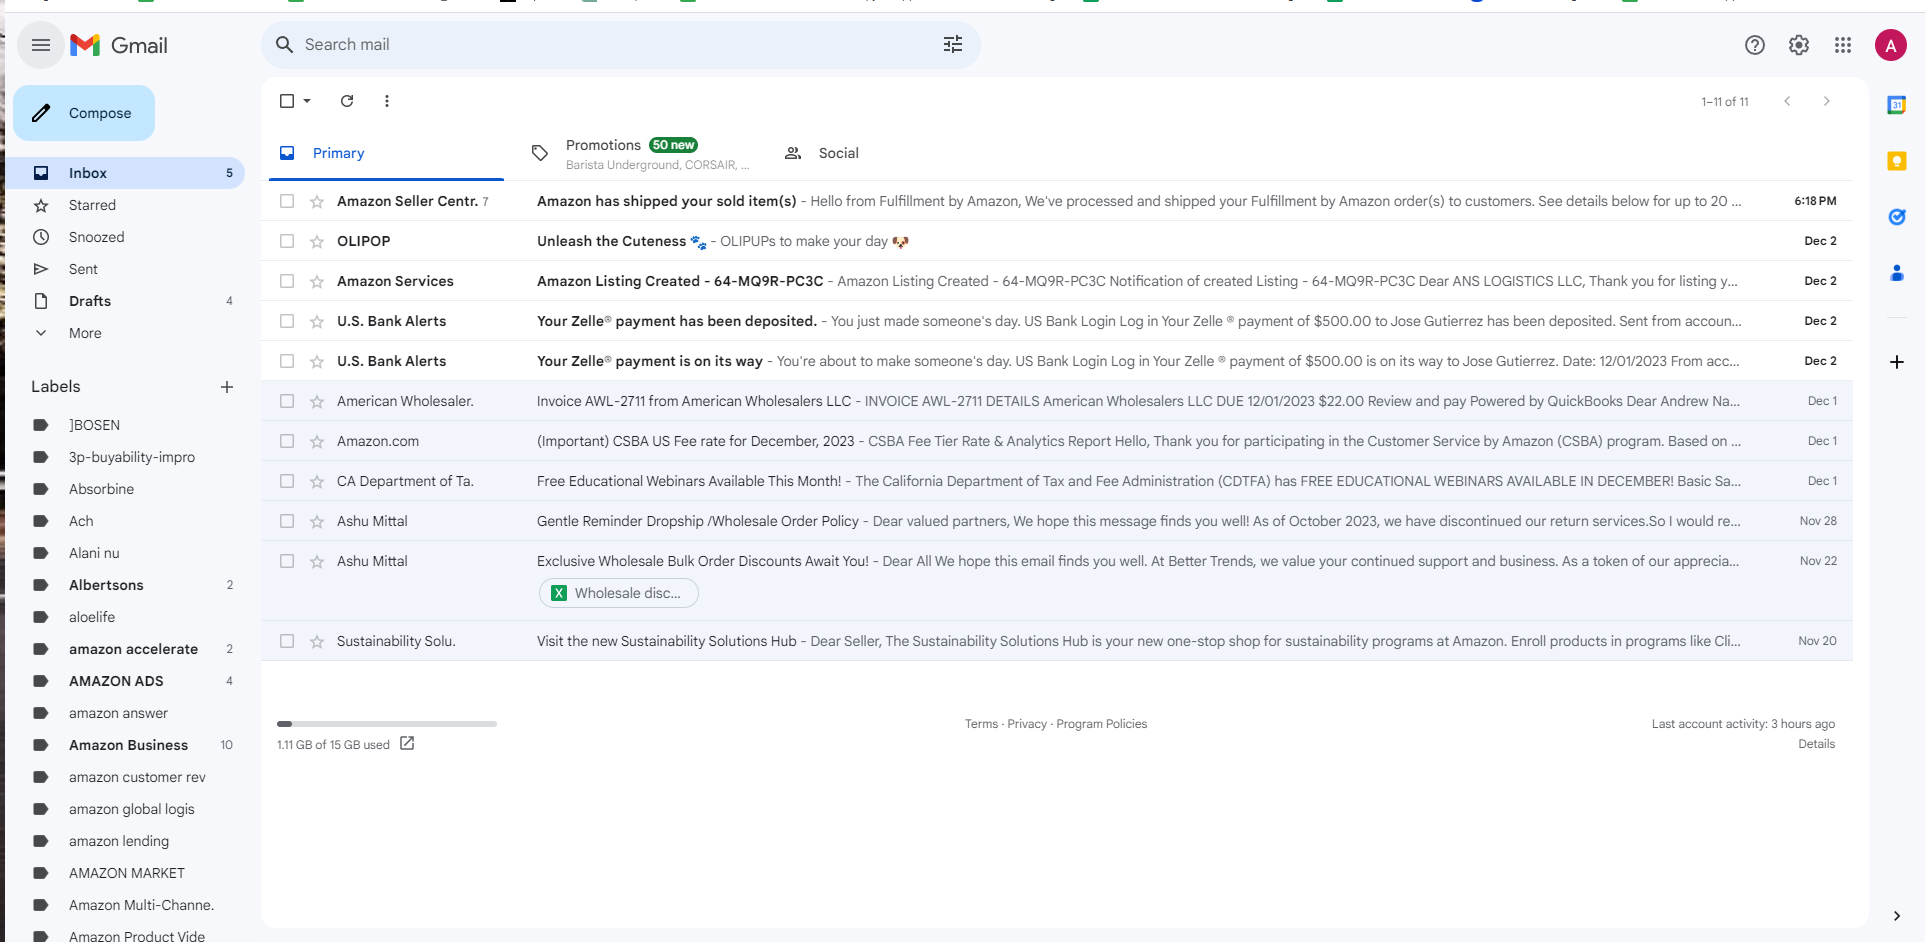The image size is (1925, 942).
Task: Refresh the inbox
Action: [347, 101]
